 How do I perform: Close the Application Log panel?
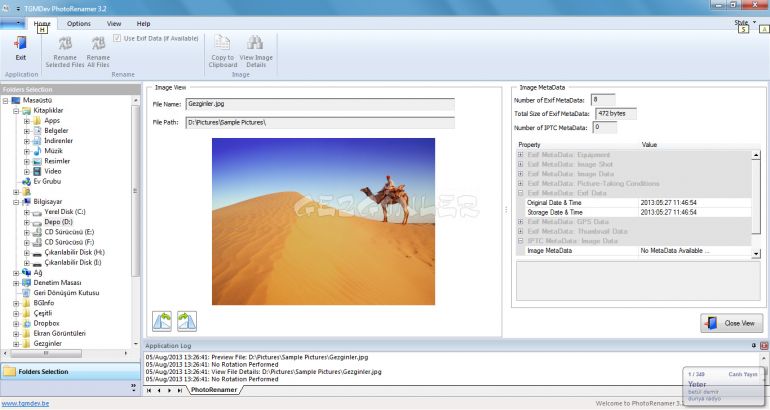tap(763, 345)
